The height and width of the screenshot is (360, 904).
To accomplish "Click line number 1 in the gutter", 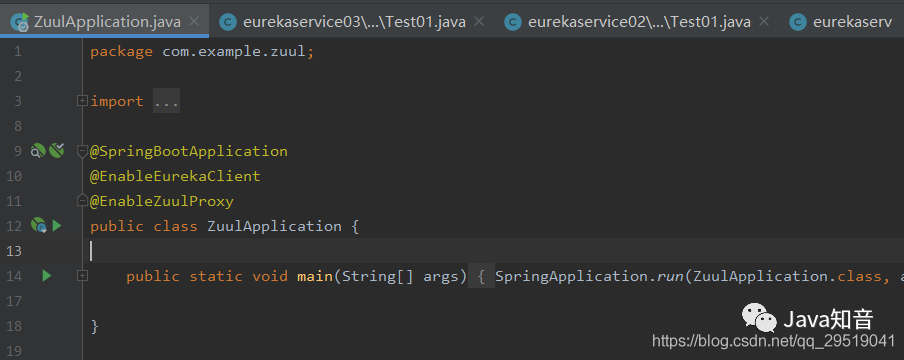I will [17, 51].
